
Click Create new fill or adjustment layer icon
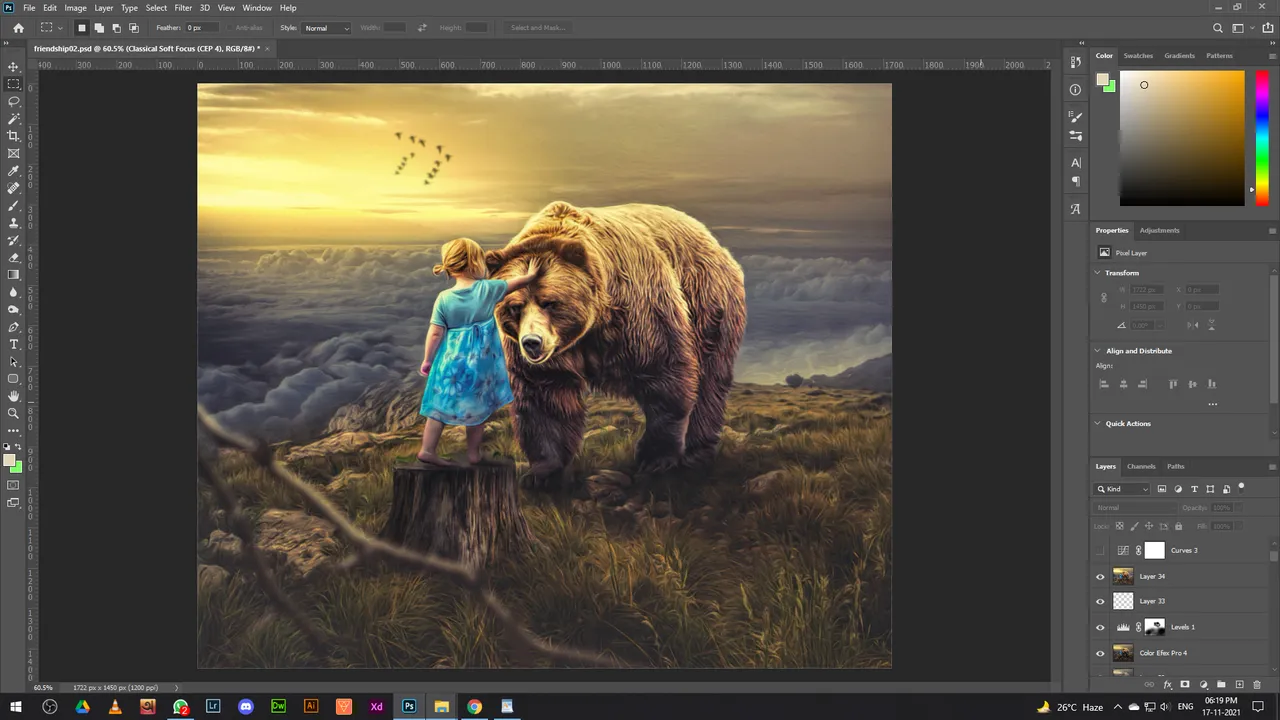tap(1203, 685)
